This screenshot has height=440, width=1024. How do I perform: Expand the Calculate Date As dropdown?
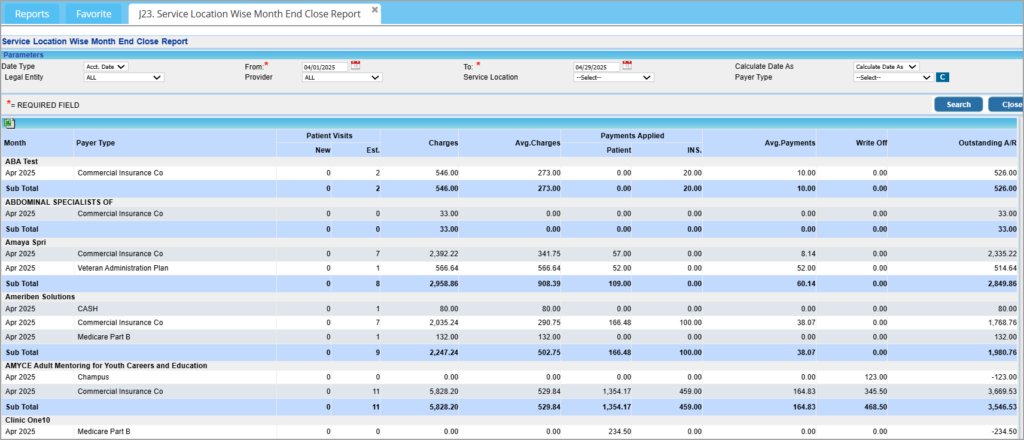coord(885,67)
